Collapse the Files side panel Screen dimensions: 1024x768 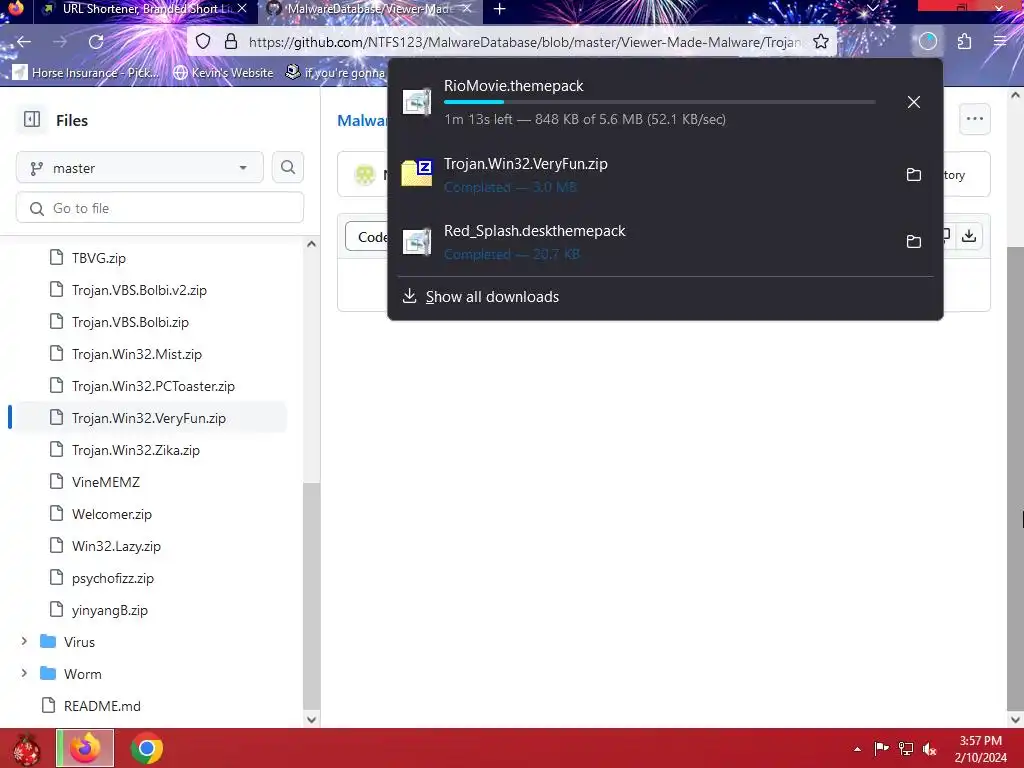tap(32, 120)
